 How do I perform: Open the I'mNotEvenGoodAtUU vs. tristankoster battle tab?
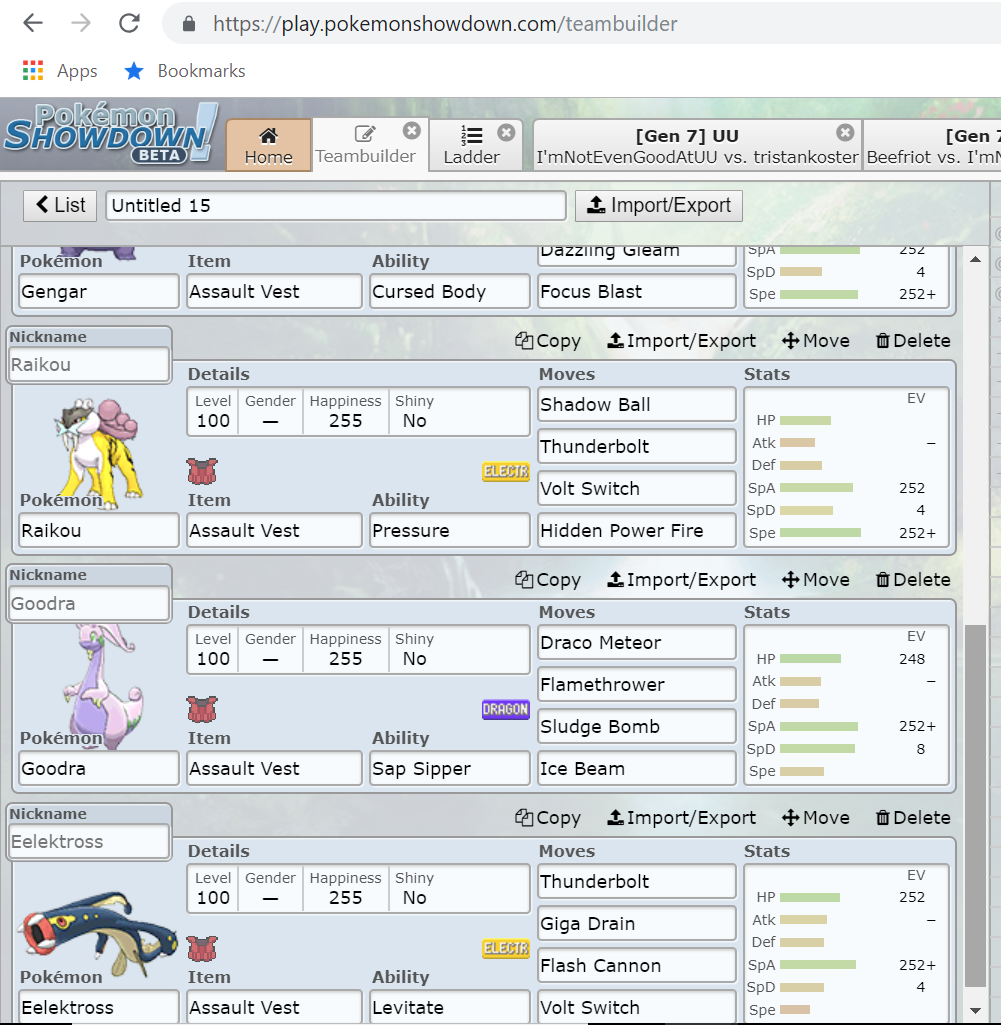[698, 145]
